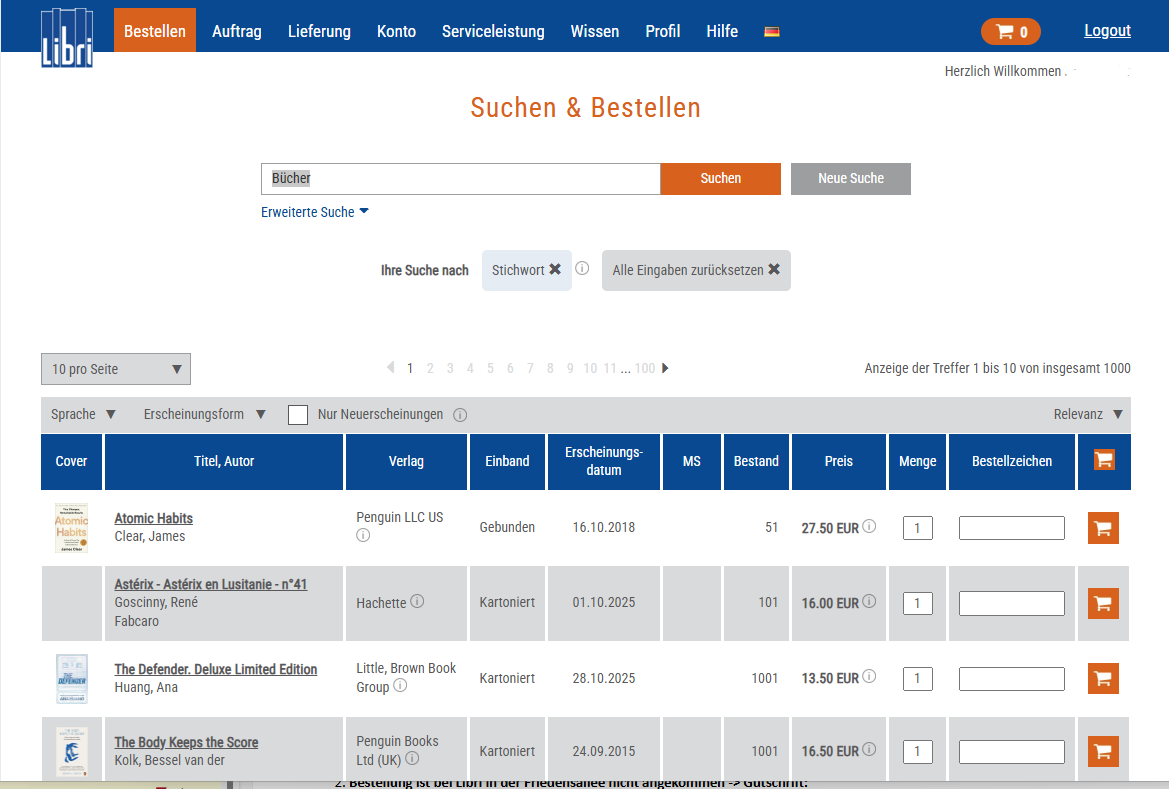This screenshot has width=1169, height=789.
Task: Enable Nur Neuerscheinungen checkbox
Action: tap(297, 415)
